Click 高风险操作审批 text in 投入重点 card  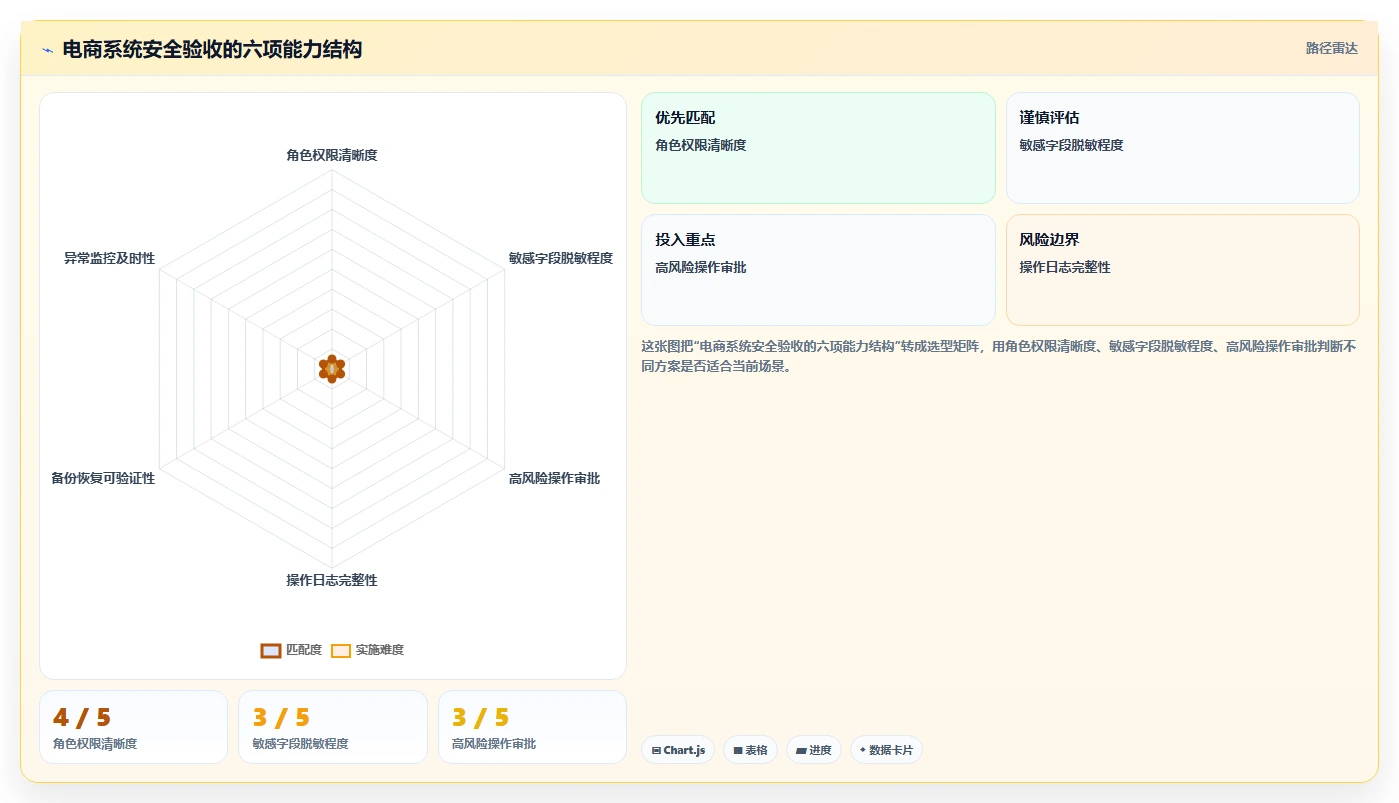[701, 267]
